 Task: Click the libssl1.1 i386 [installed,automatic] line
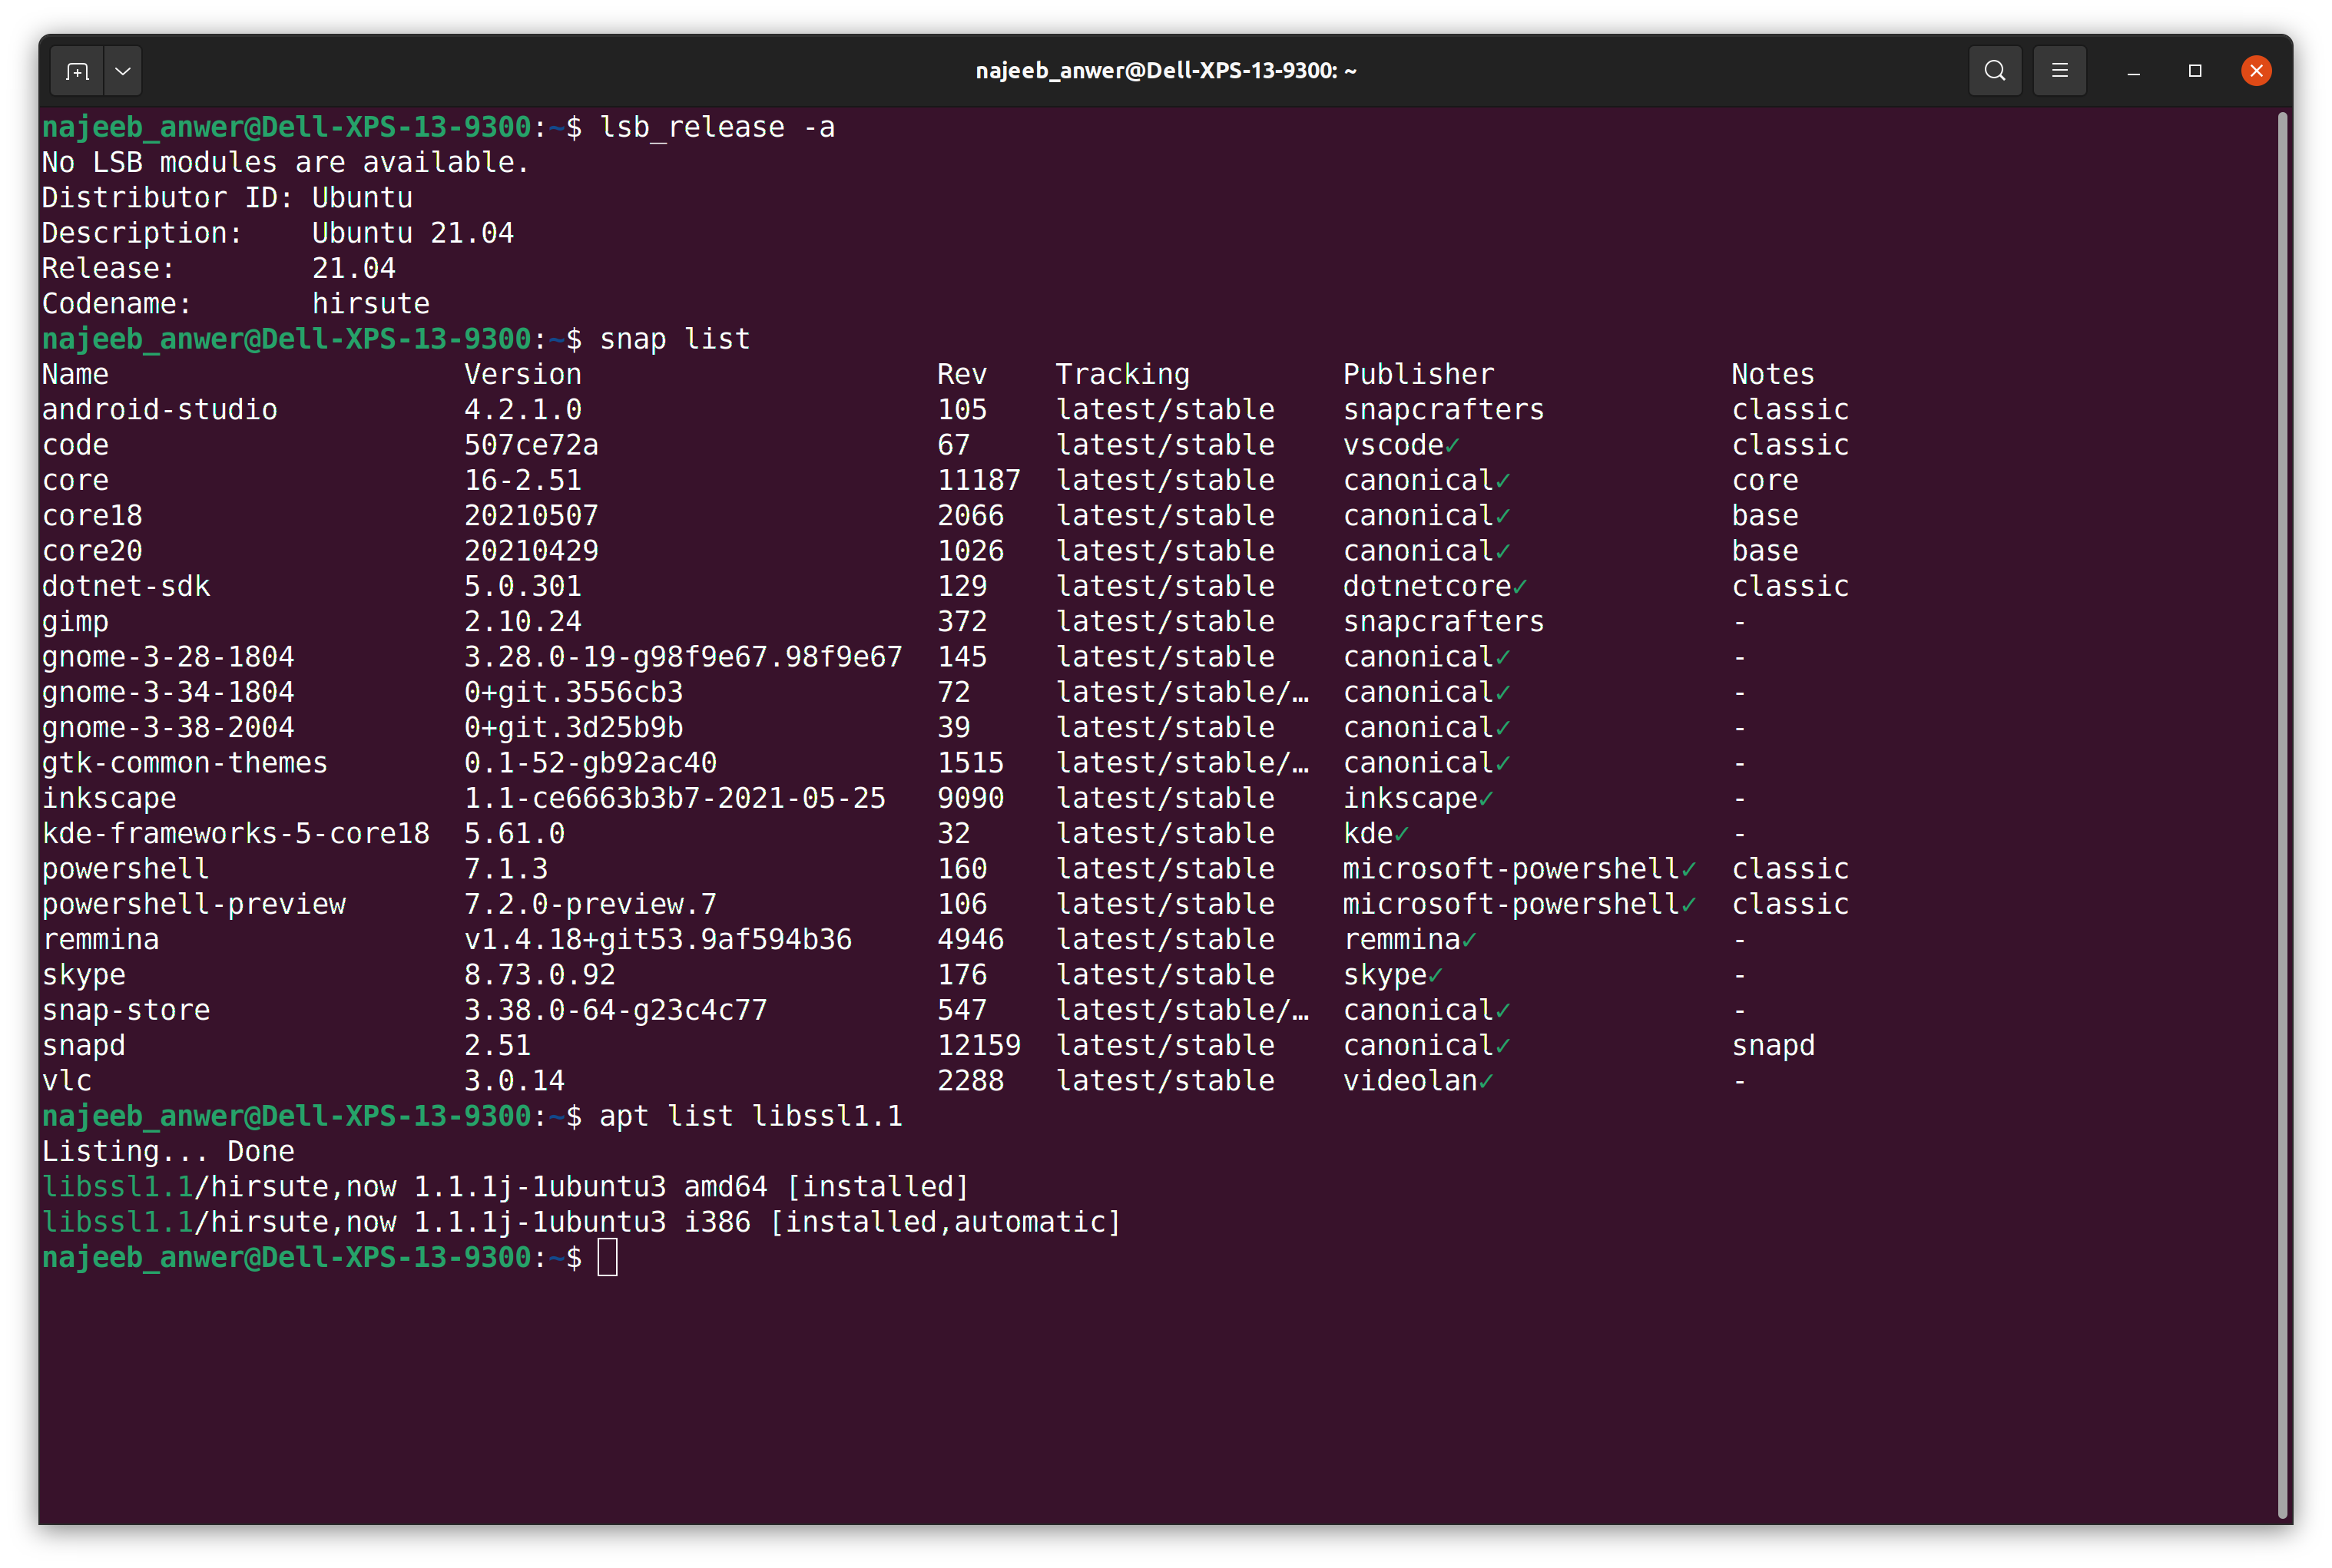581,1222
